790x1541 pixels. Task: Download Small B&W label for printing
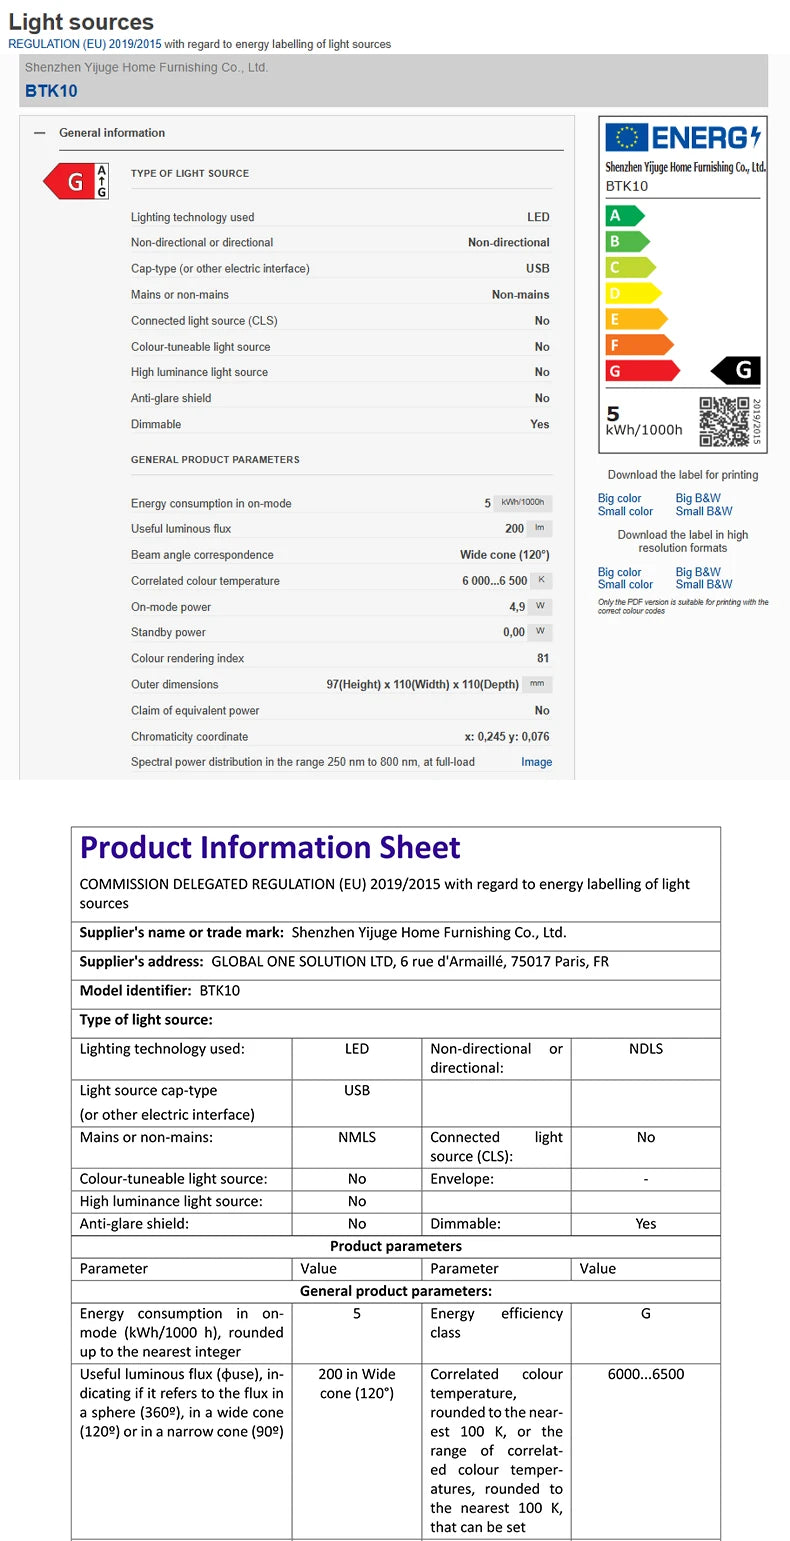pyautogui.click(x=704, y=511)
